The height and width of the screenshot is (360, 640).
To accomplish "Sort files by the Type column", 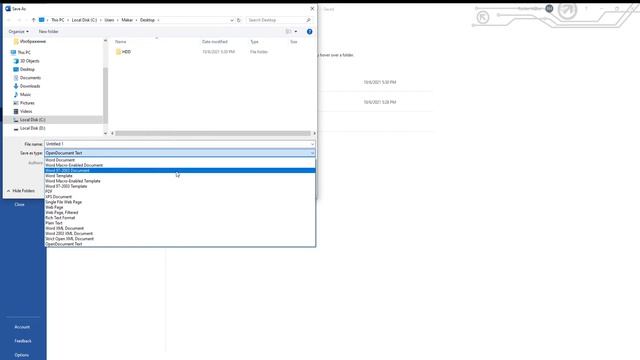I will pyautogui.click(x=254, y=42).
